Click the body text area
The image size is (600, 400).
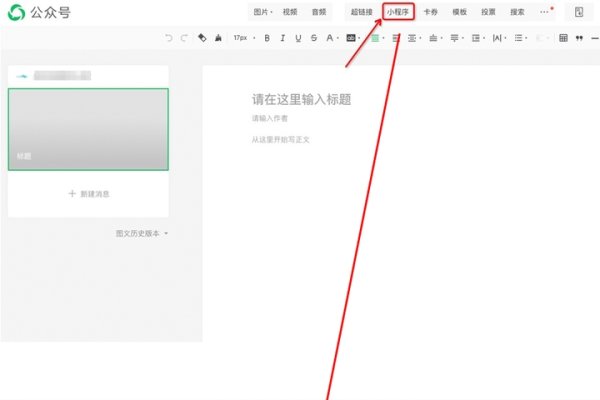[280, 140]
